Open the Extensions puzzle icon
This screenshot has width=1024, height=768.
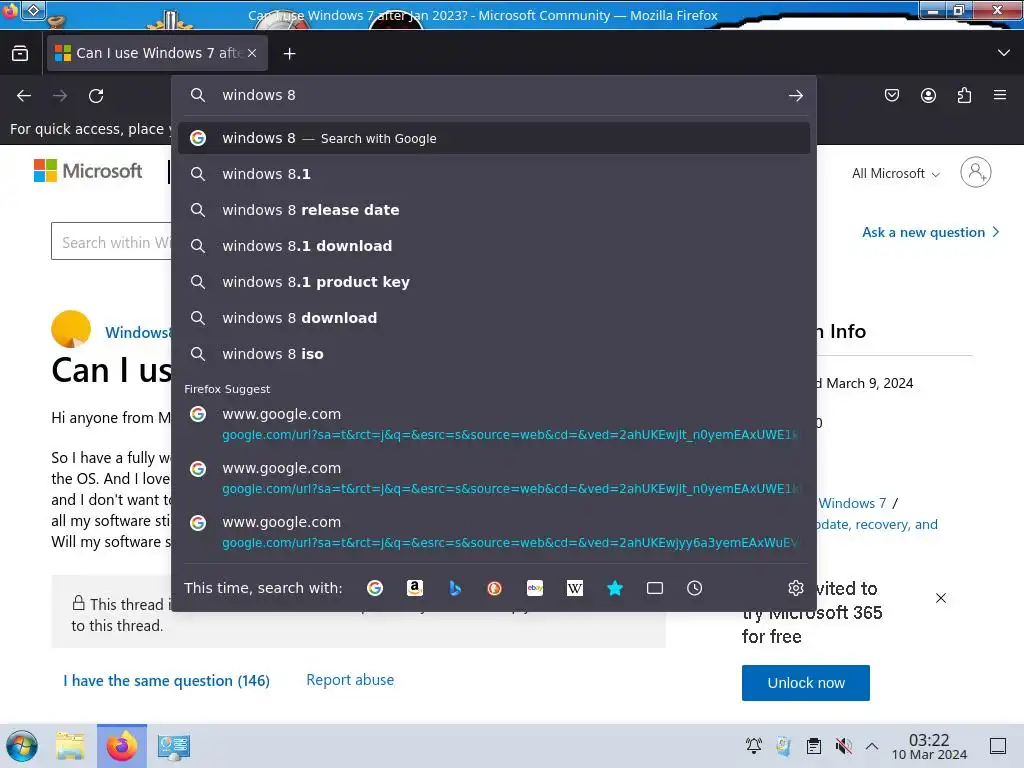coord(964,95)
